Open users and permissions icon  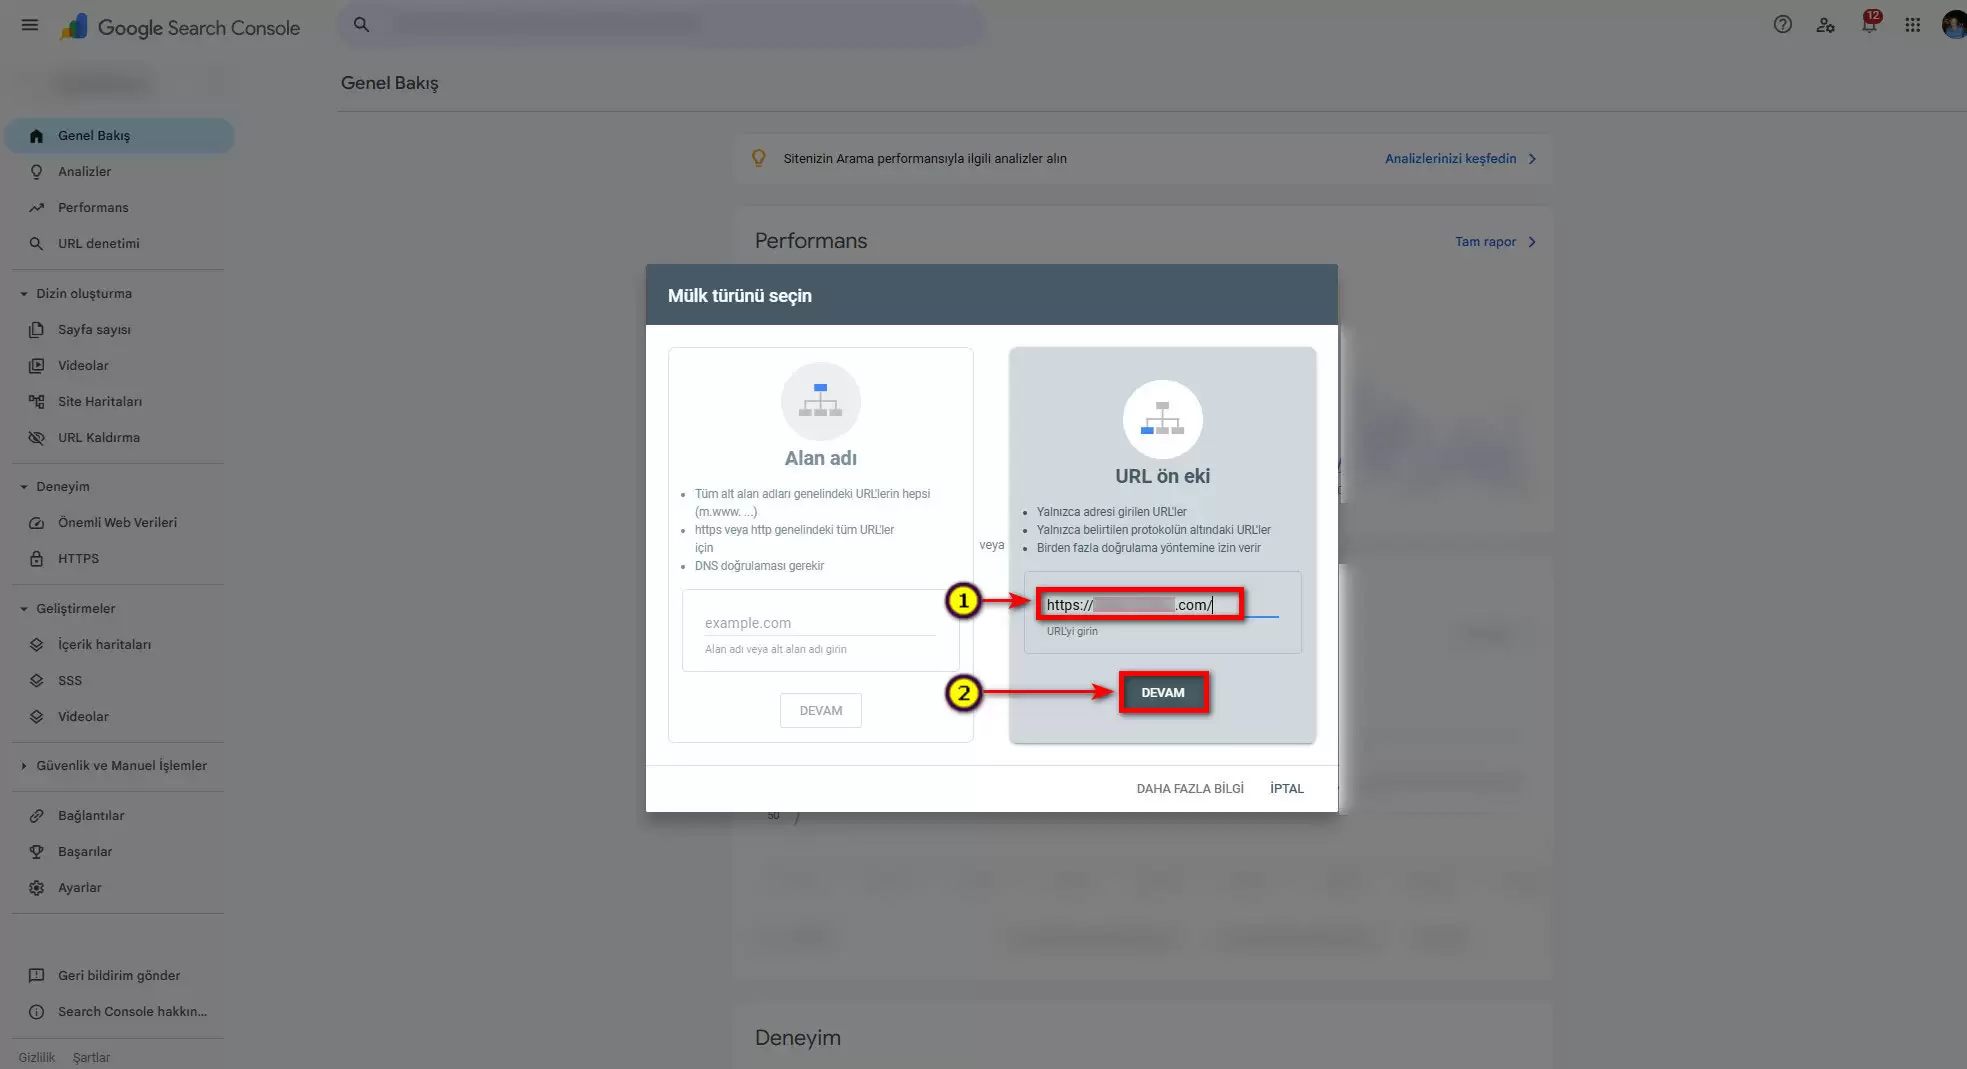(1825, 25)
